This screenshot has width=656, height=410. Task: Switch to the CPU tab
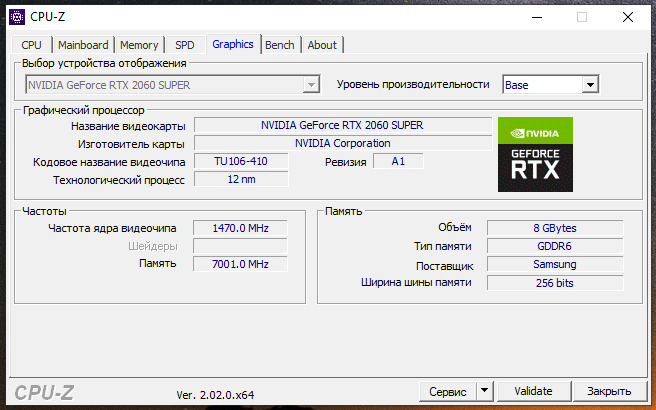coord(31,45)
